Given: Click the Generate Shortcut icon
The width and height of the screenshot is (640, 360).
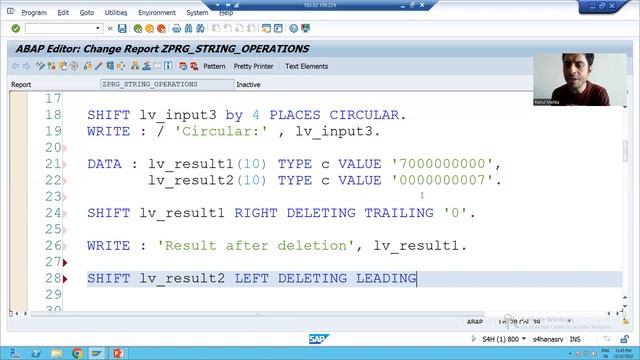Looking at the screenshot, I should (278, 28).
